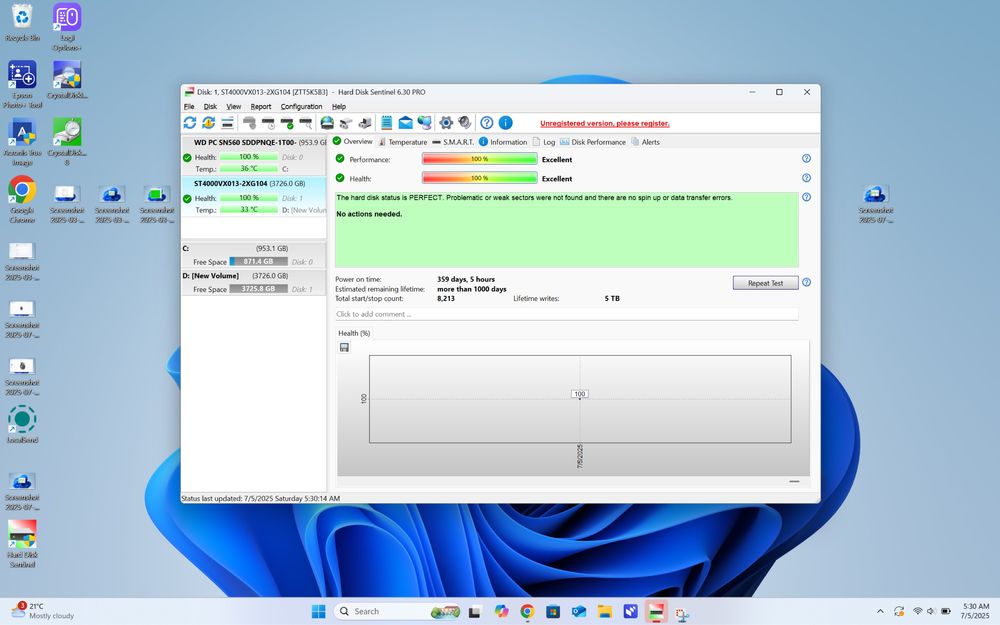Switch to the Information tab
Screen dimensions: 1000x625
pyautogui.click(x=503, y=142)
